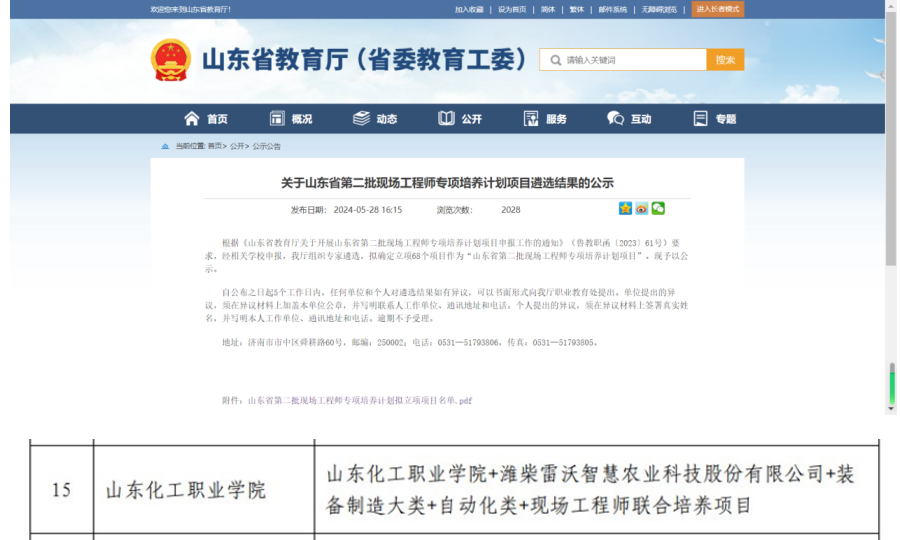Open the 公开 navigation menu
900x540 pixels.
460,119
